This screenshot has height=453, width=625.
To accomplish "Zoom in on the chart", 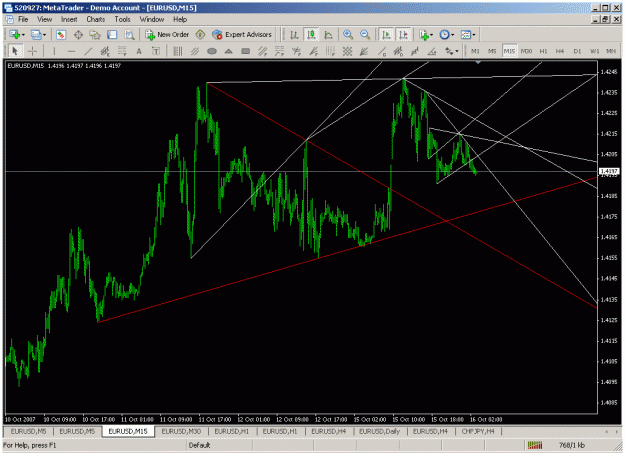I will [x=348, y=35].
